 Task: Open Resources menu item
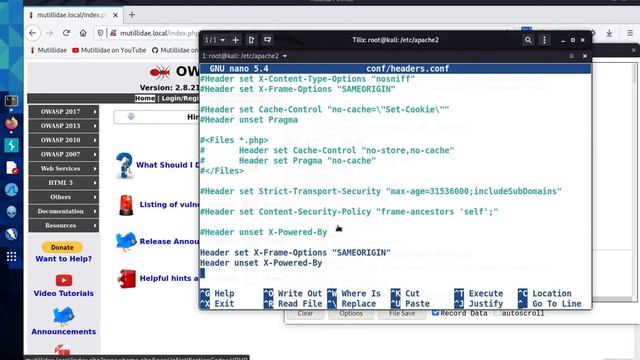coord(64,225)
